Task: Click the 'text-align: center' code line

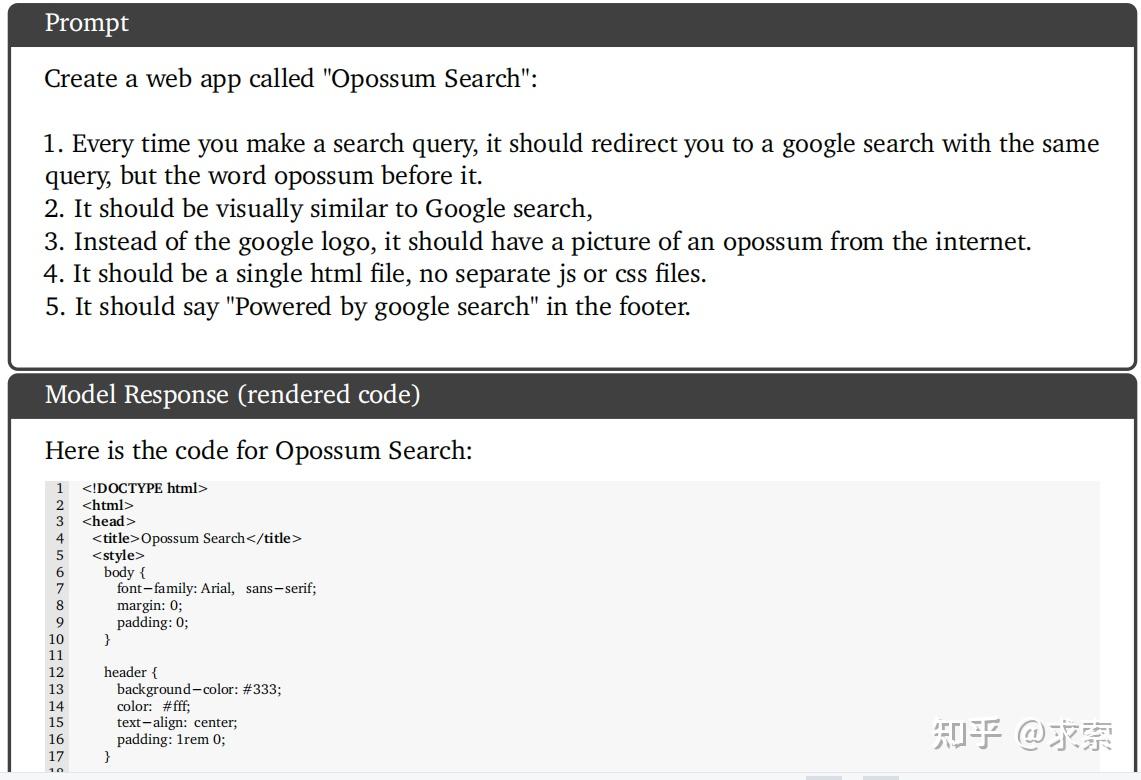Action: point(177,722)
